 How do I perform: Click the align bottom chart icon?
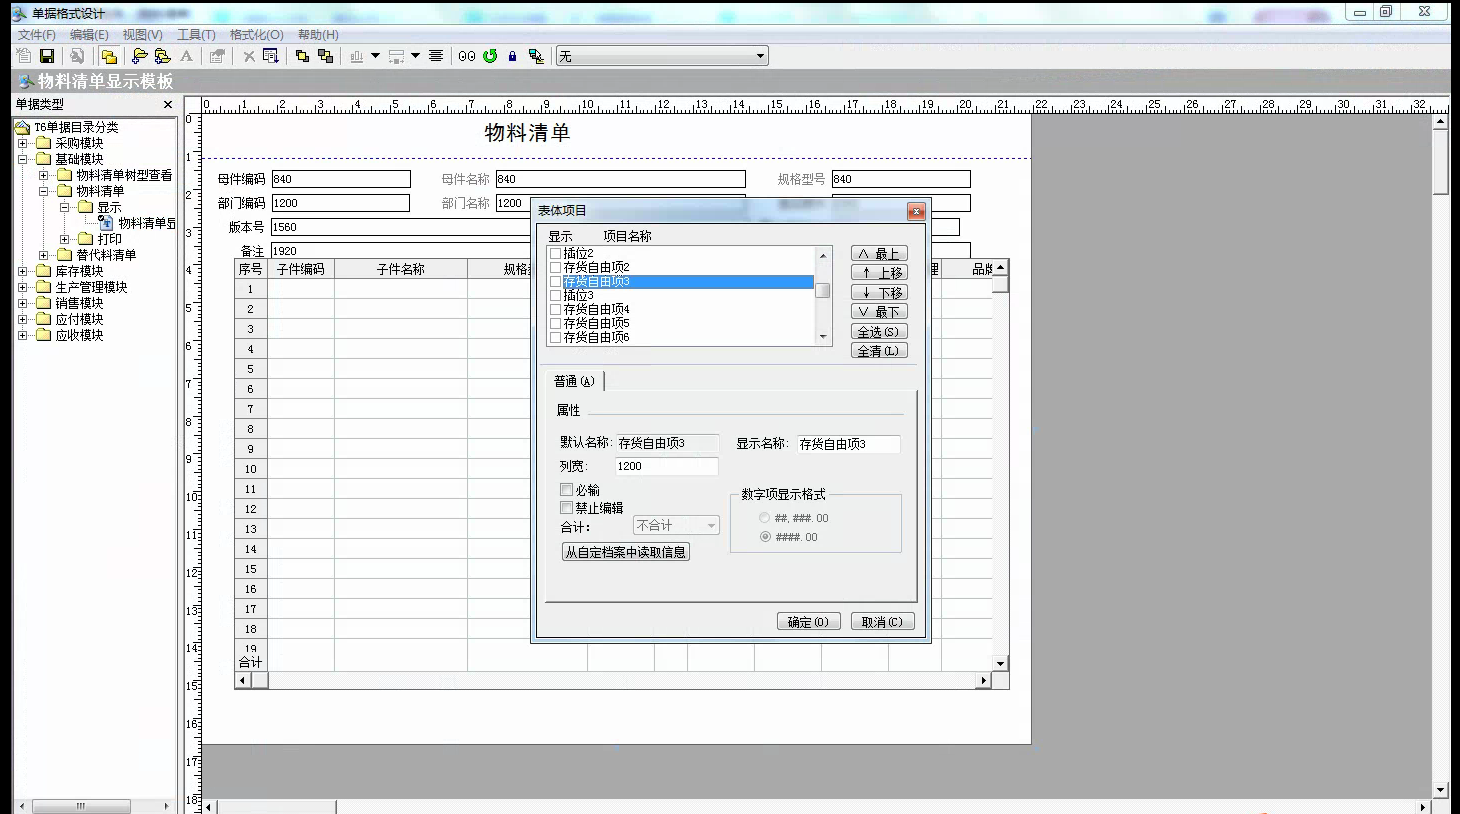click(357, 56)
